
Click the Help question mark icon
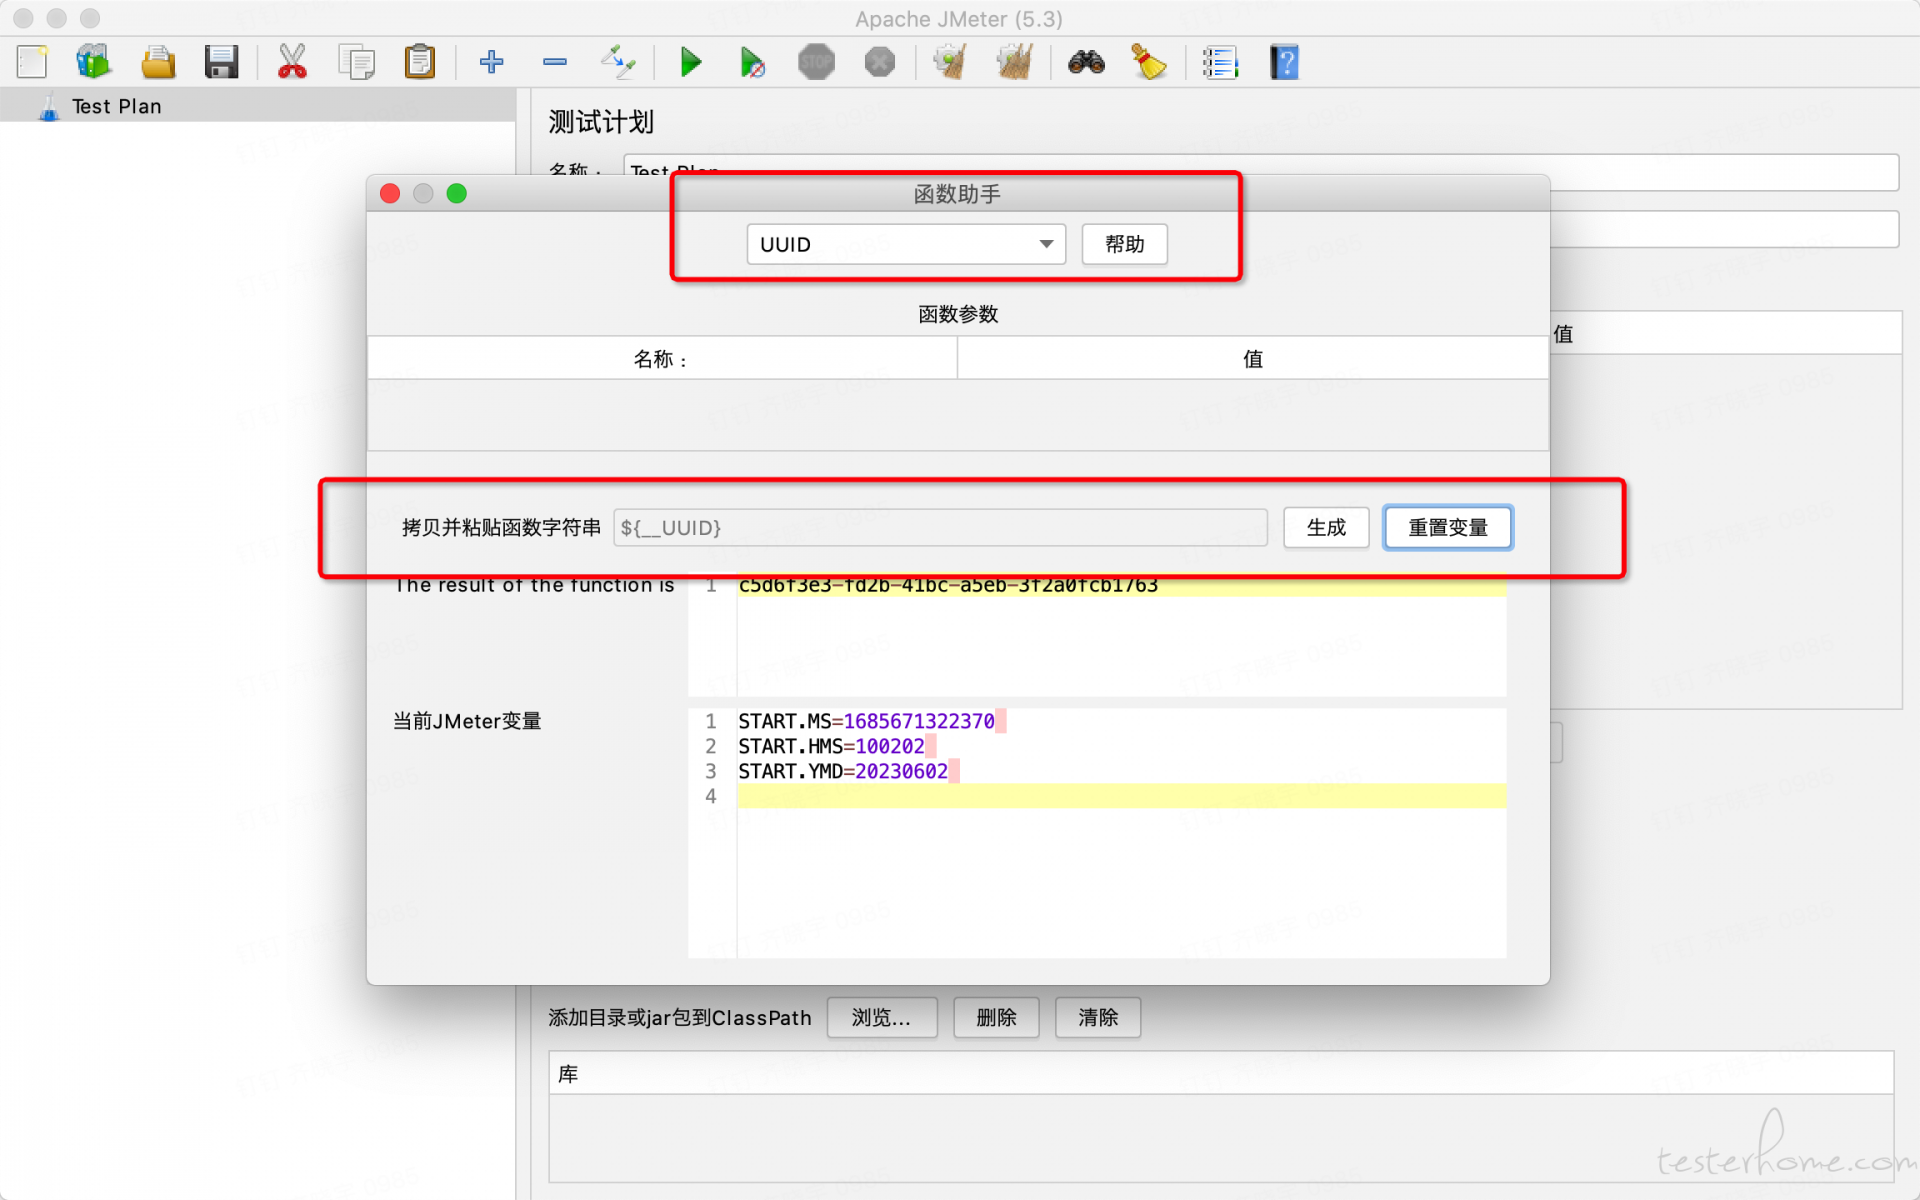pyautogui.click(x=1284, y=62)
